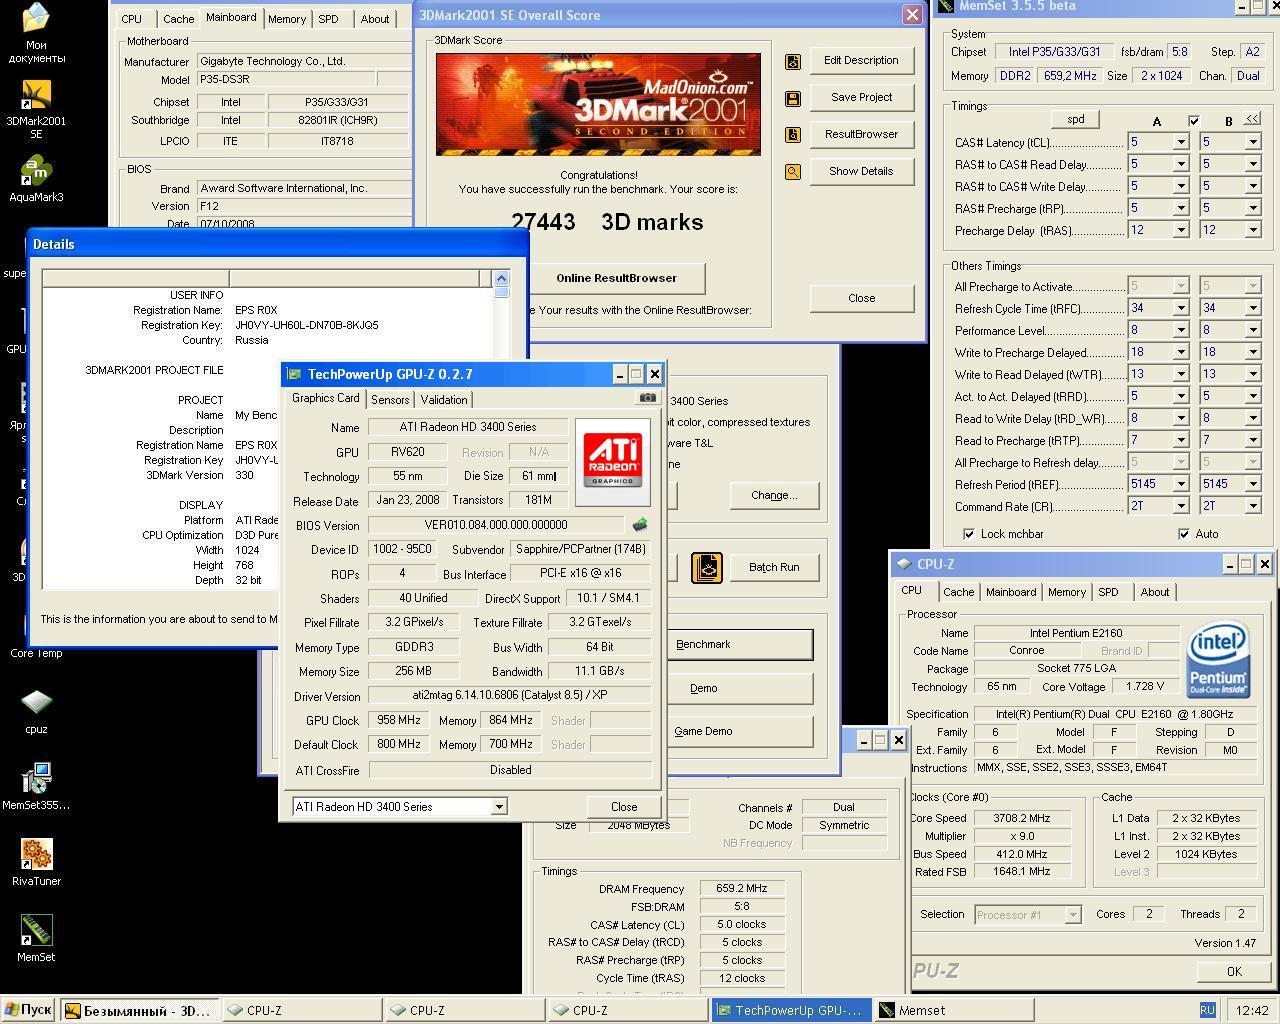1280x1024 pixels.
Task: Launch the RivaTuner desktop icon
Action: pos(36,862)
